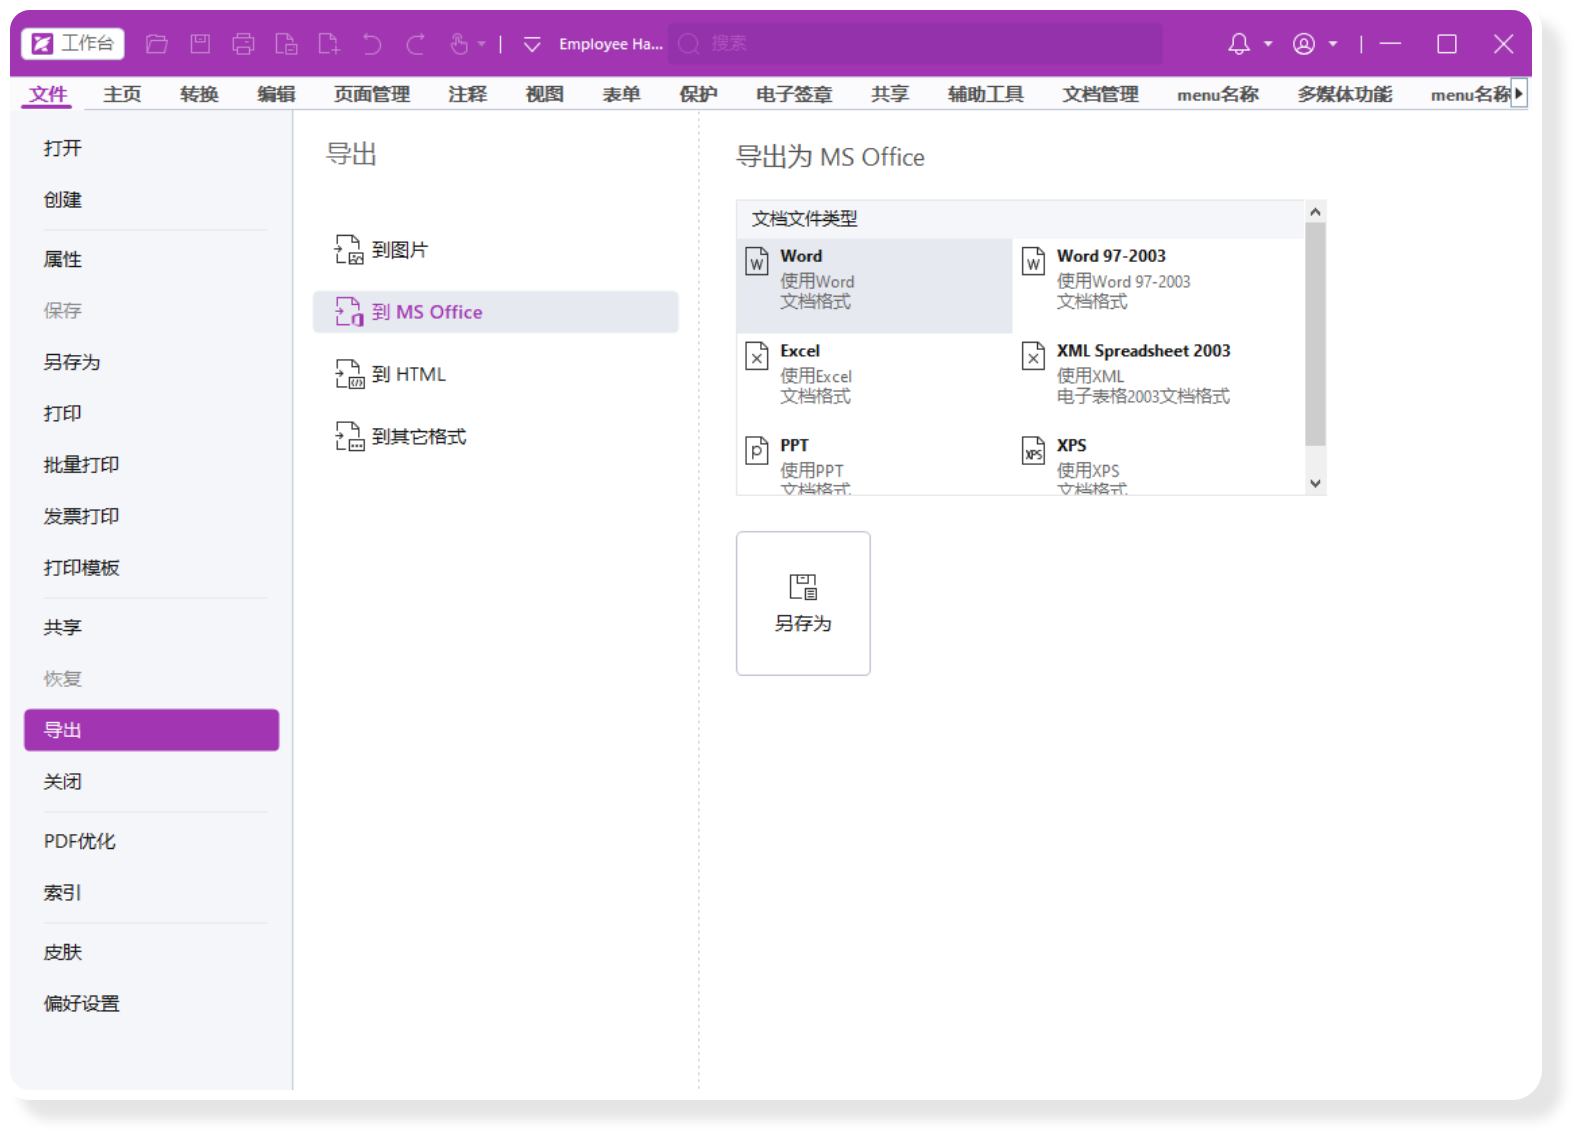
Task: Open the 保护 tab
Action: [x=698, y=94]
